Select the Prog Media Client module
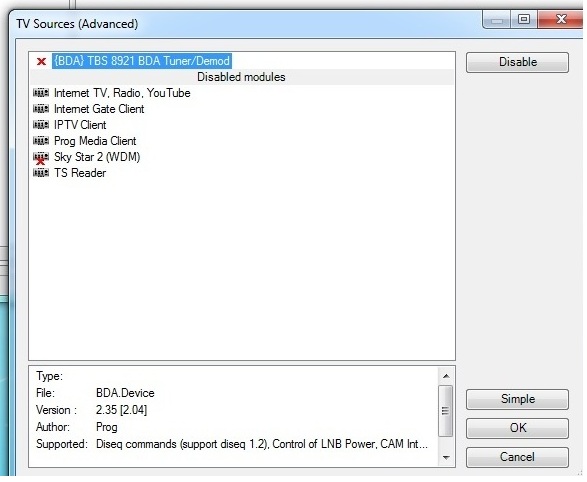The height and width of the screenshot is (482, 587). (95, 141)
